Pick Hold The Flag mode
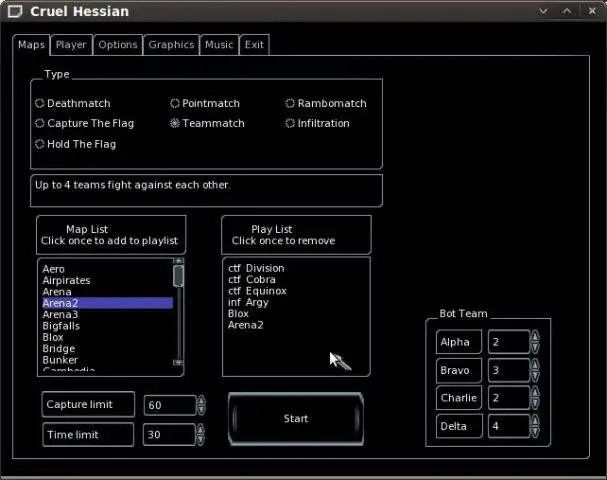The image size is (607, 480). [75, 144]
